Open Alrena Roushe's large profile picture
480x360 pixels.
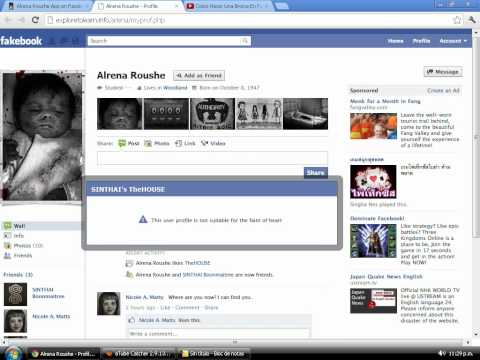coord(42,136)
